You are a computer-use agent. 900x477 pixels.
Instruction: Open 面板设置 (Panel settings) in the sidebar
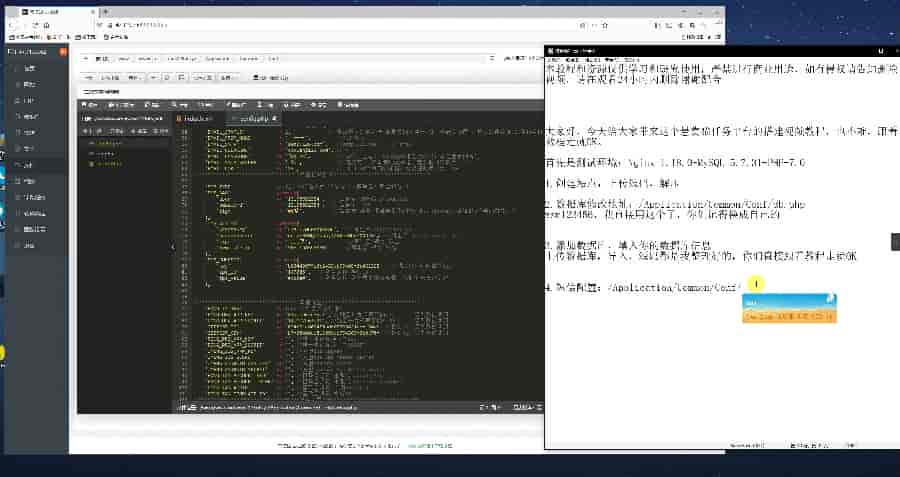coord(36,229)
